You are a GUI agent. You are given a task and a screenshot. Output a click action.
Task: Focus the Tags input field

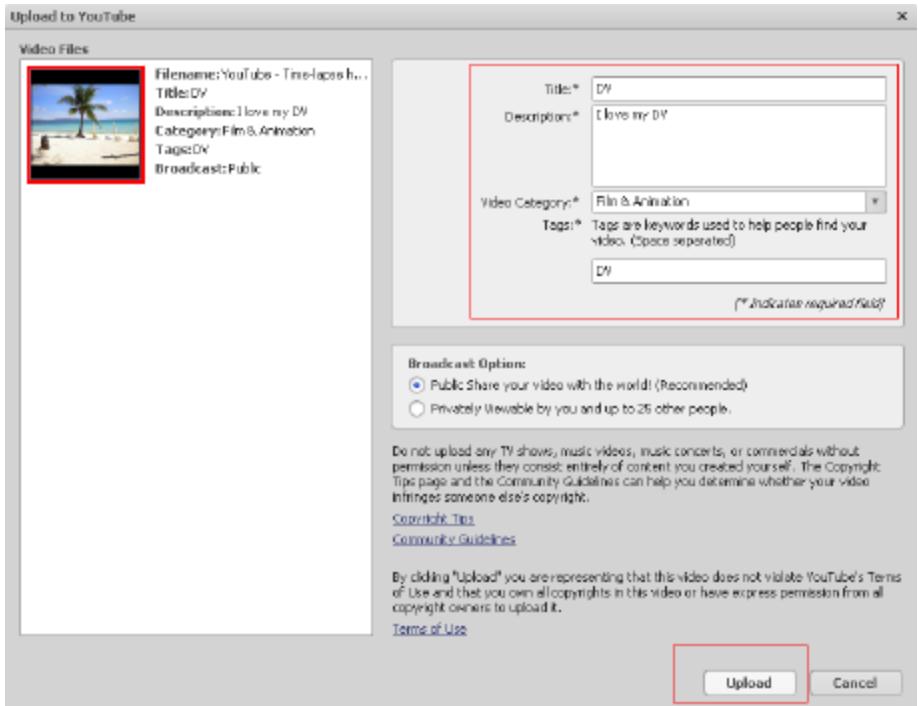(x=739, y=271)
